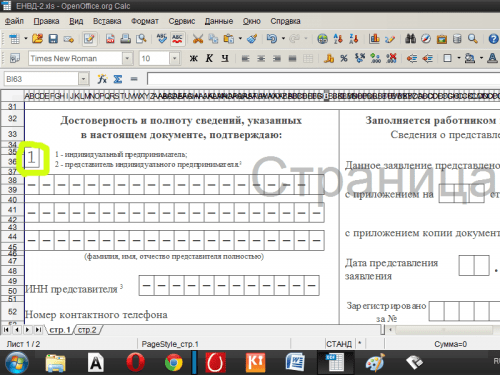
Task: Expand the font size dropdown arrow
Action: (175, 59)
